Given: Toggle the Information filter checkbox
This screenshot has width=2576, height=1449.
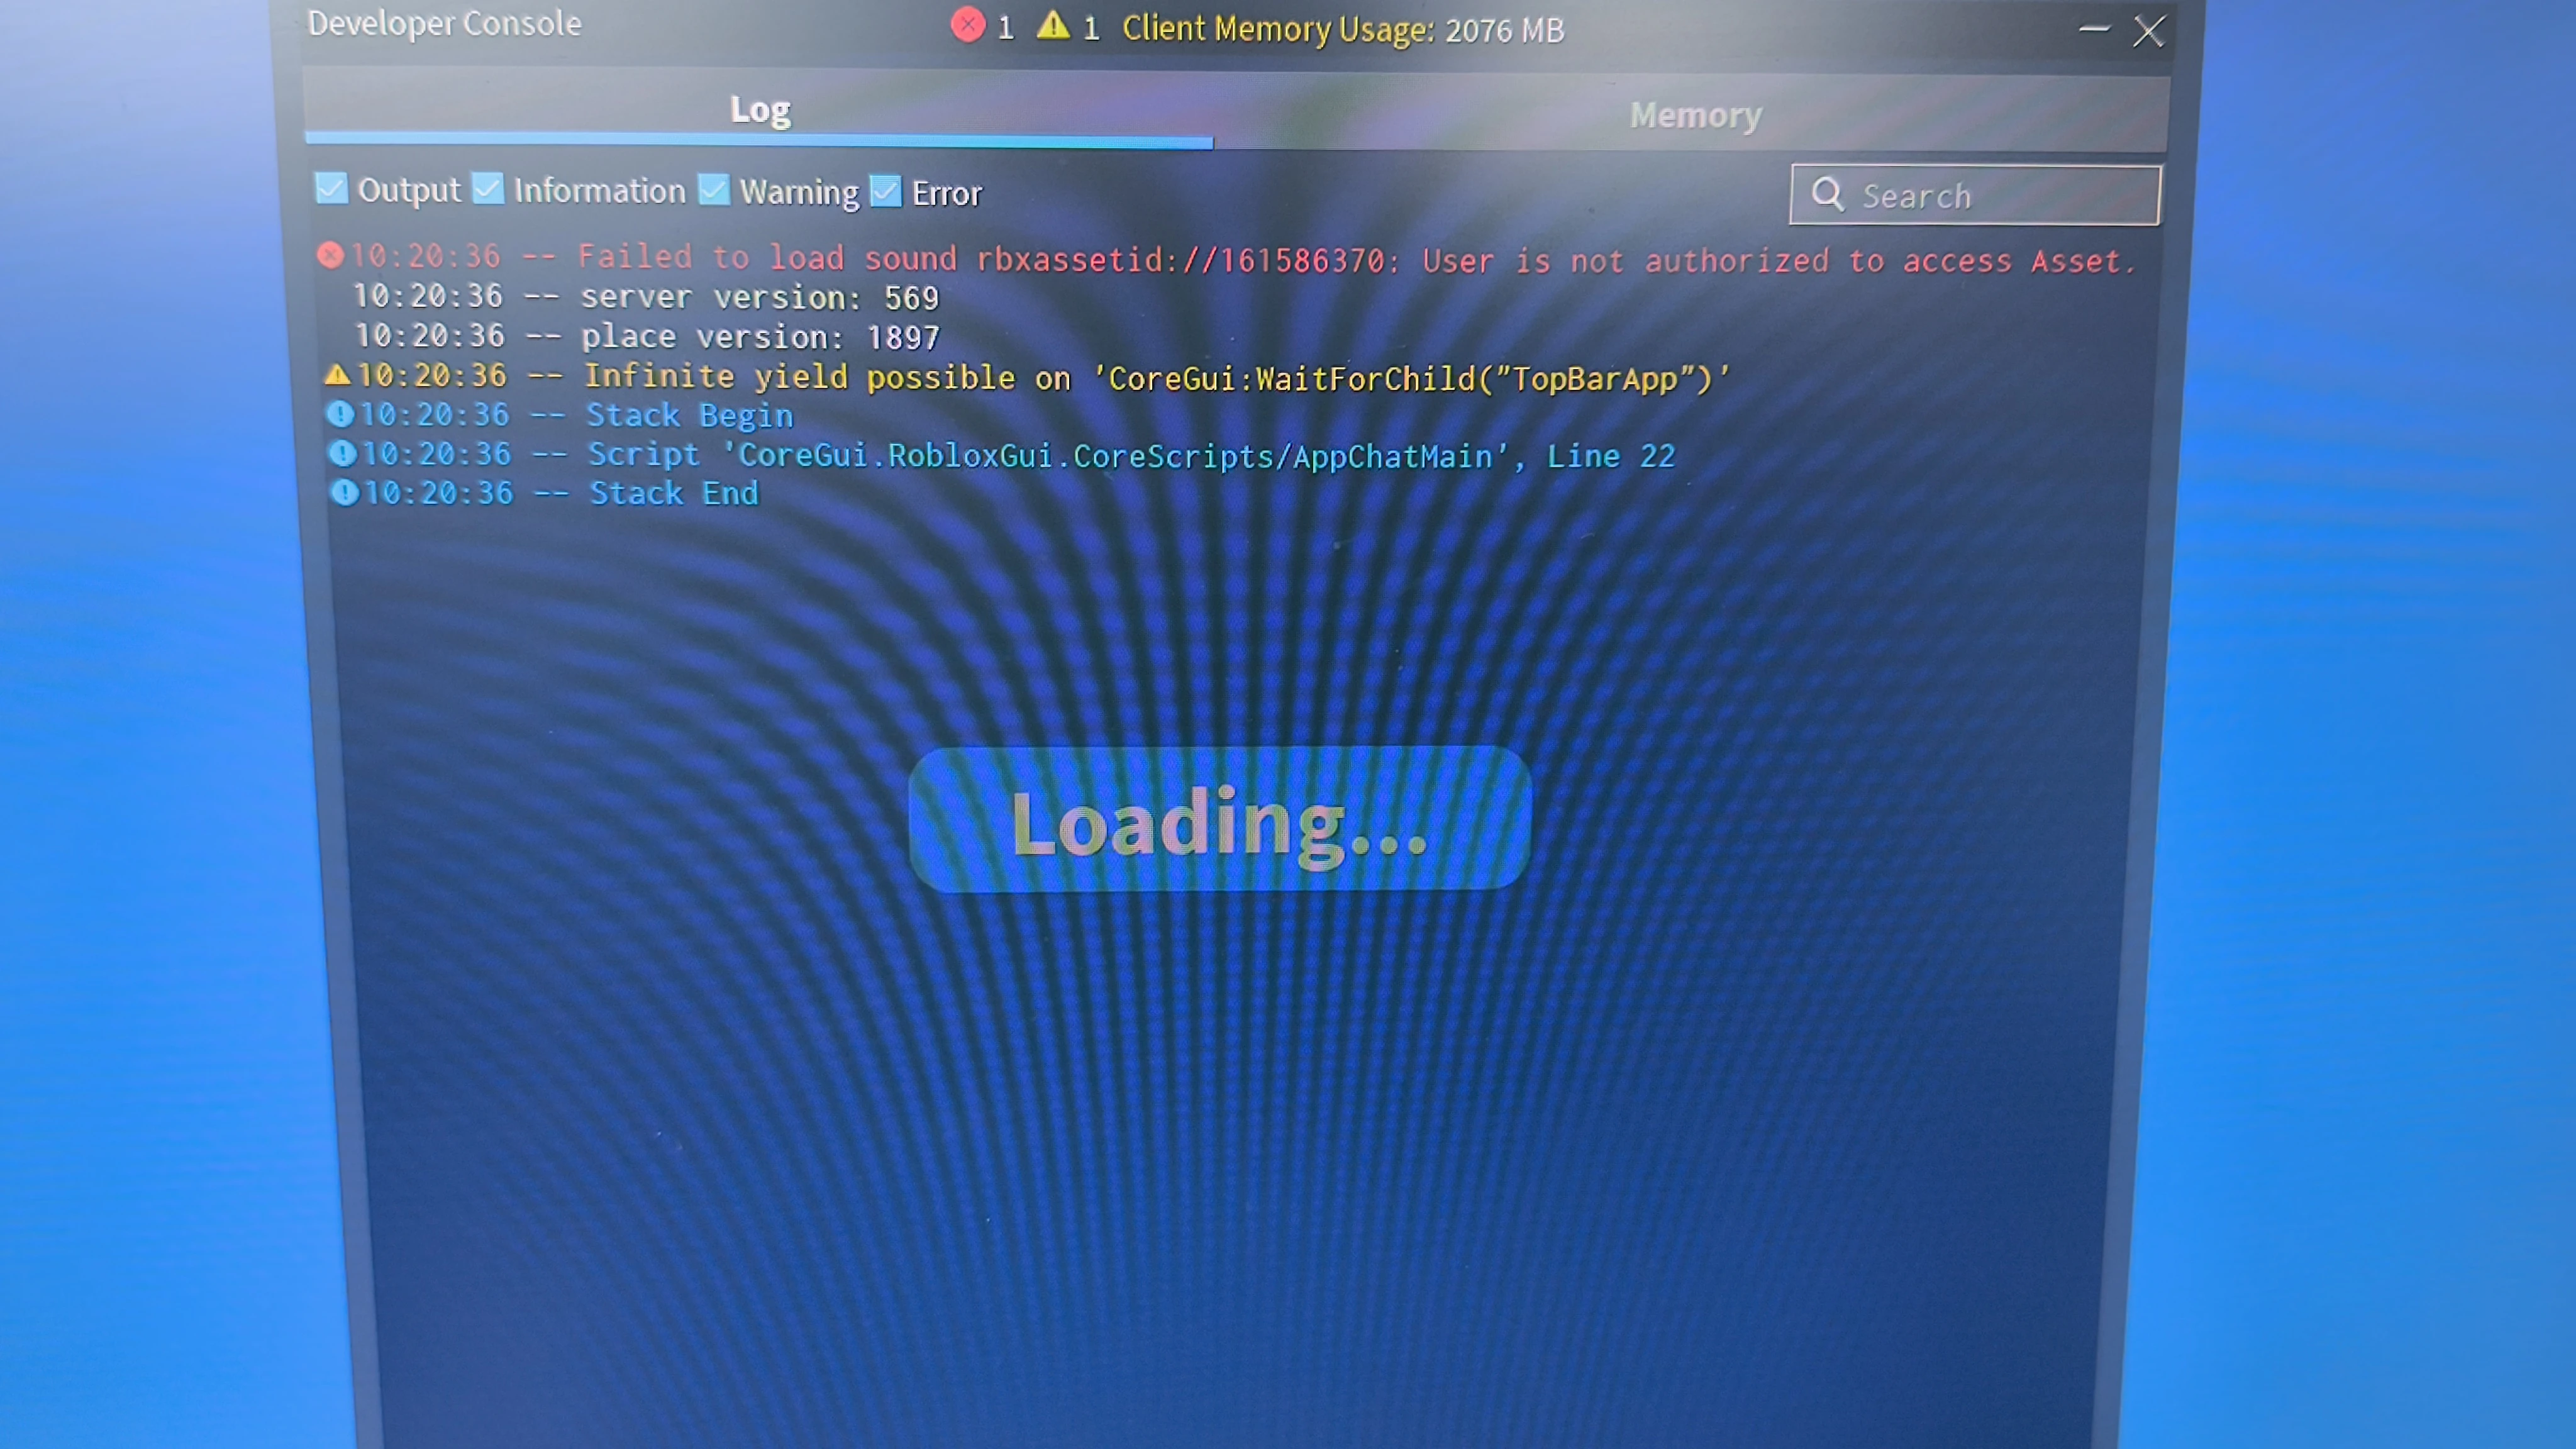Looking at the screenshot, I should click(x=488, y=188).
